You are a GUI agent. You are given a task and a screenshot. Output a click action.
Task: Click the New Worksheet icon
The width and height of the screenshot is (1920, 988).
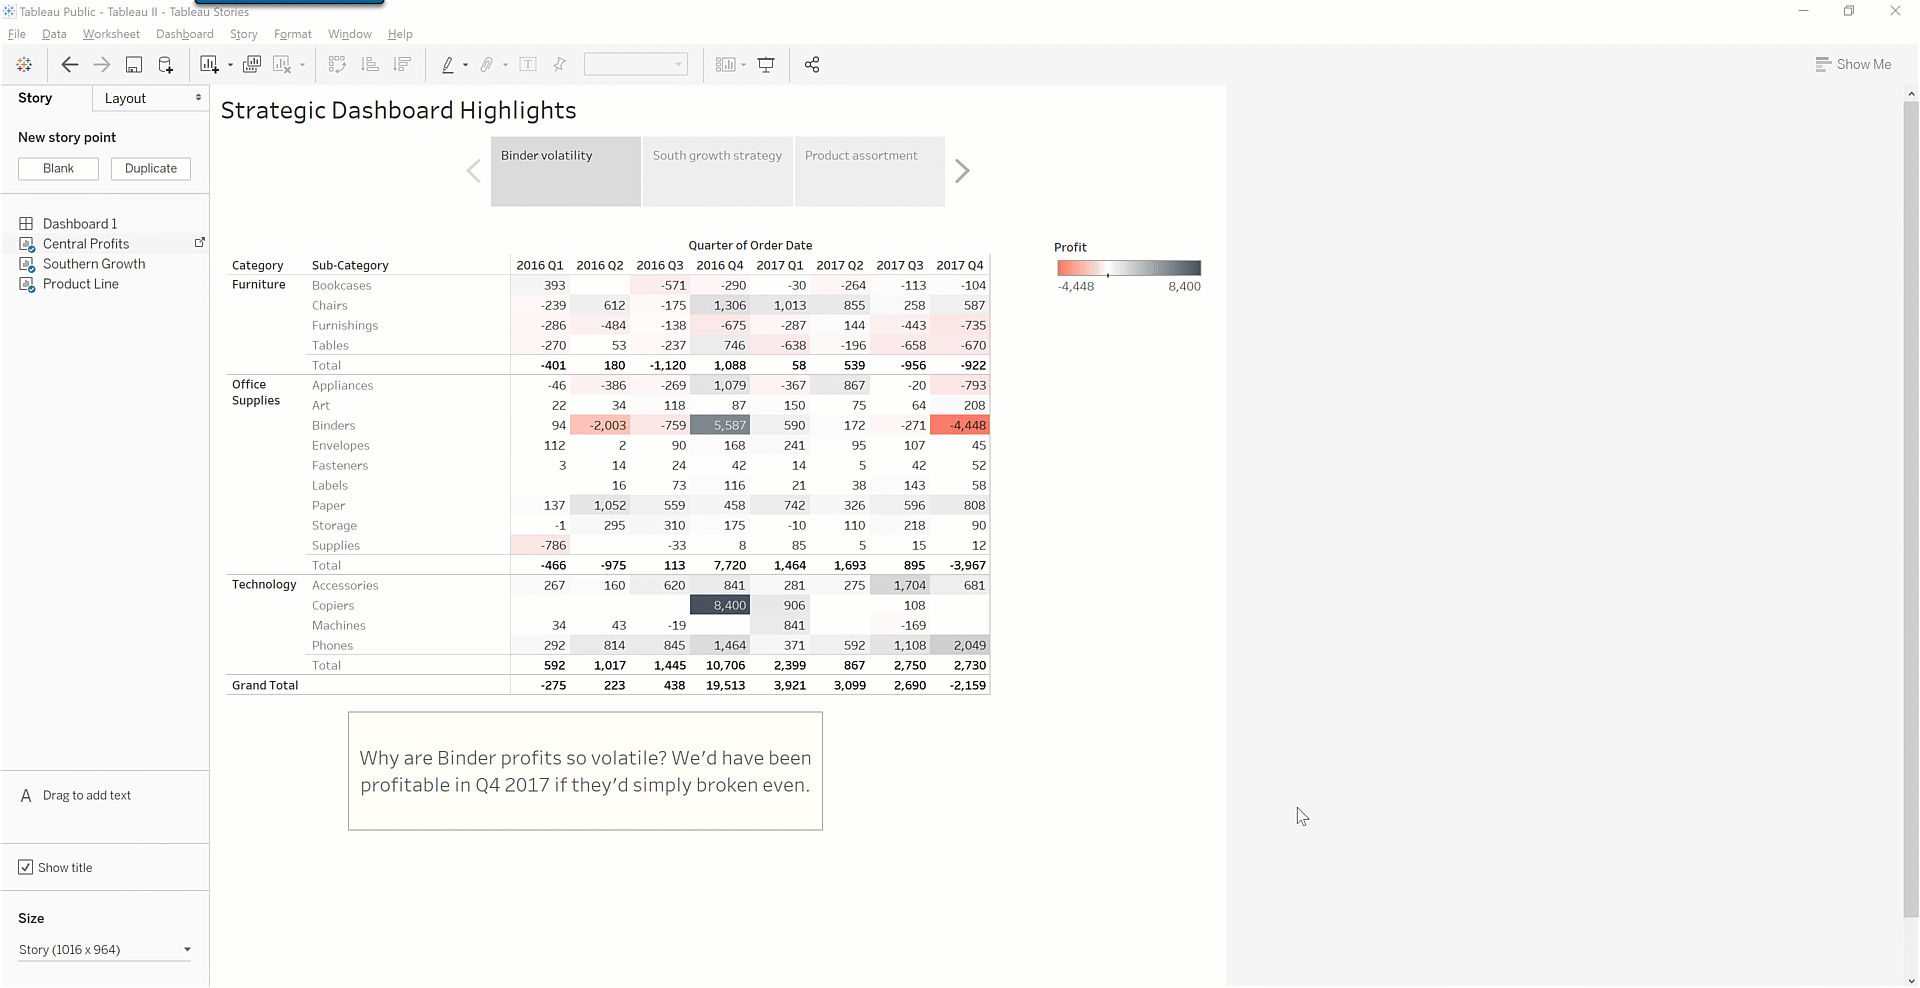[208, 65]
